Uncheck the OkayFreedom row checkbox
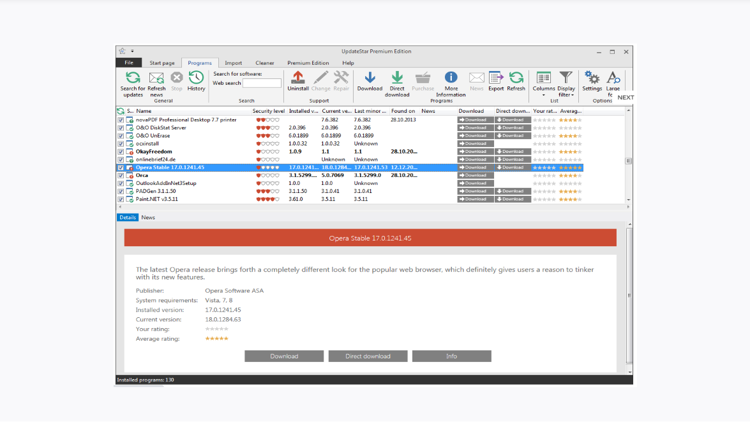Viewport: 750px width, 422px height. (121, 152)
